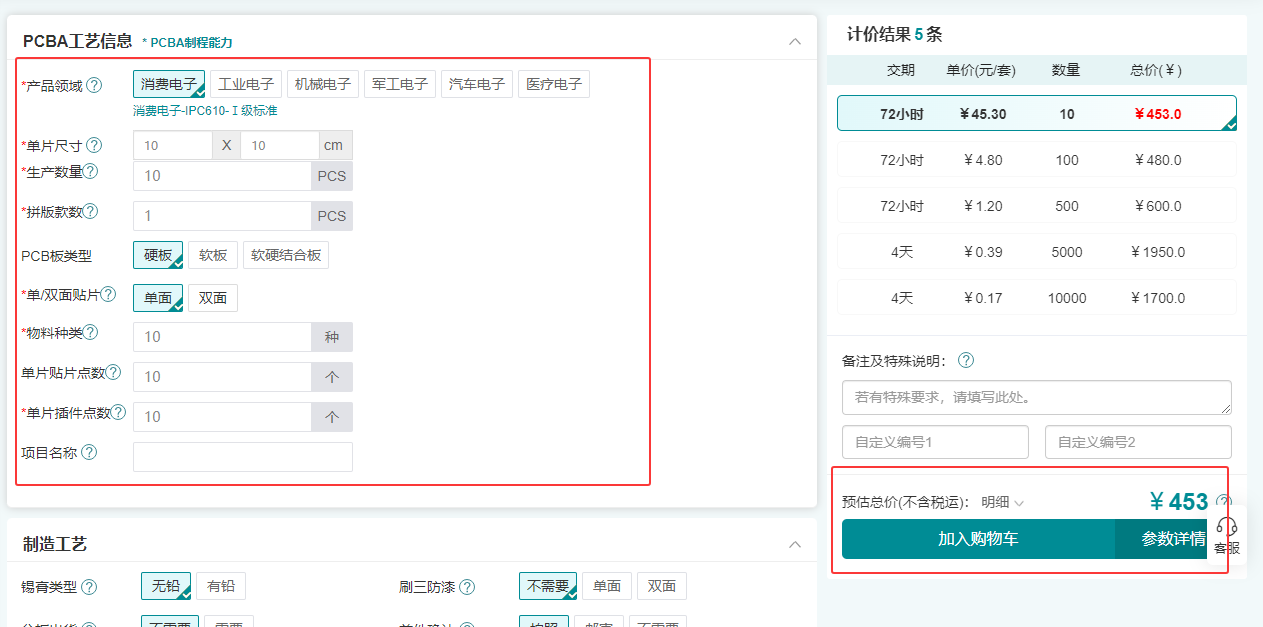The height and width of the screenshot is (627, 1263).
Task: Click help icon next to 项目名称
Action: coord(89,452)
